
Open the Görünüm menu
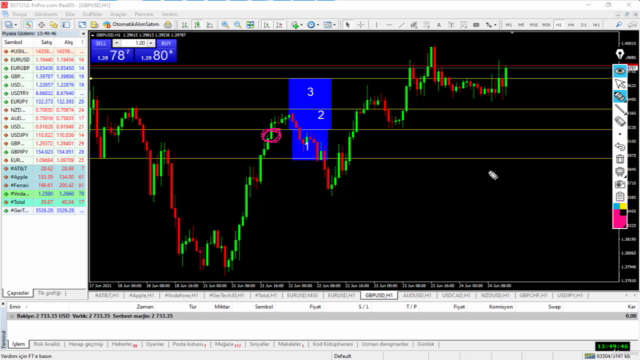(46, 14)
